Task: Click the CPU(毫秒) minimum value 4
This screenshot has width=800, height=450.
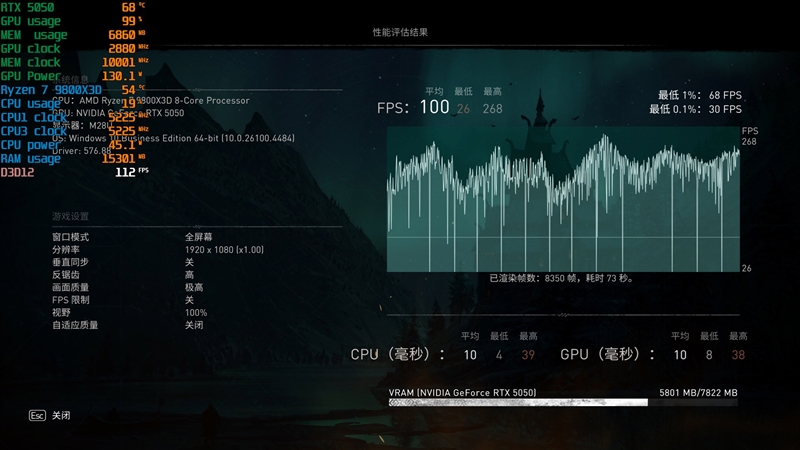Action: [x=499, y=355]
